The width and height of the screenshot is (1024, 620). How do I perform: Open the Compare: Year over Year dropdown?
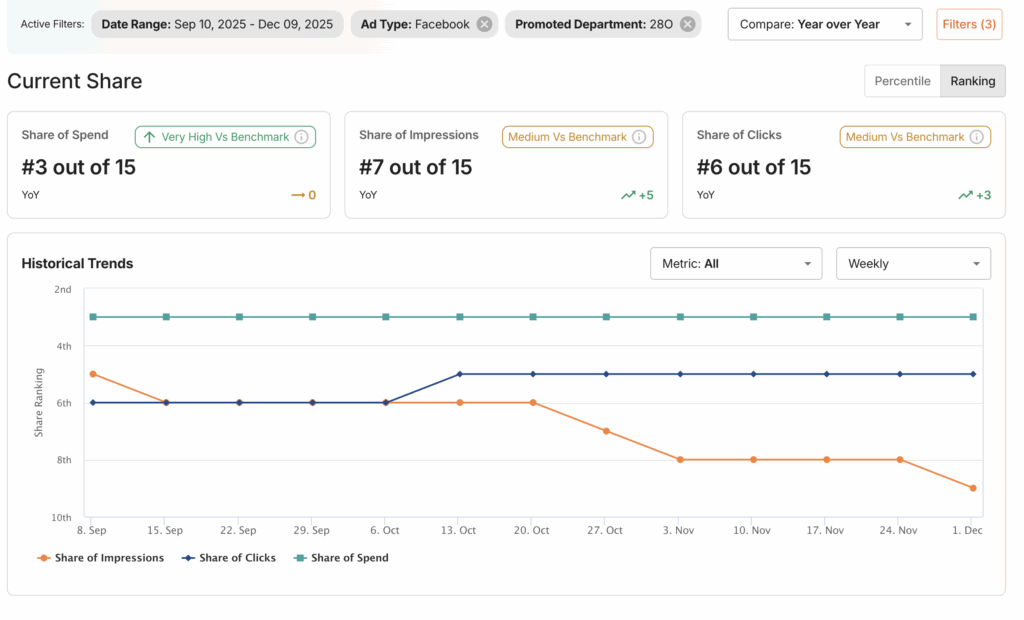pyautogui.click(x=824, y=23)
